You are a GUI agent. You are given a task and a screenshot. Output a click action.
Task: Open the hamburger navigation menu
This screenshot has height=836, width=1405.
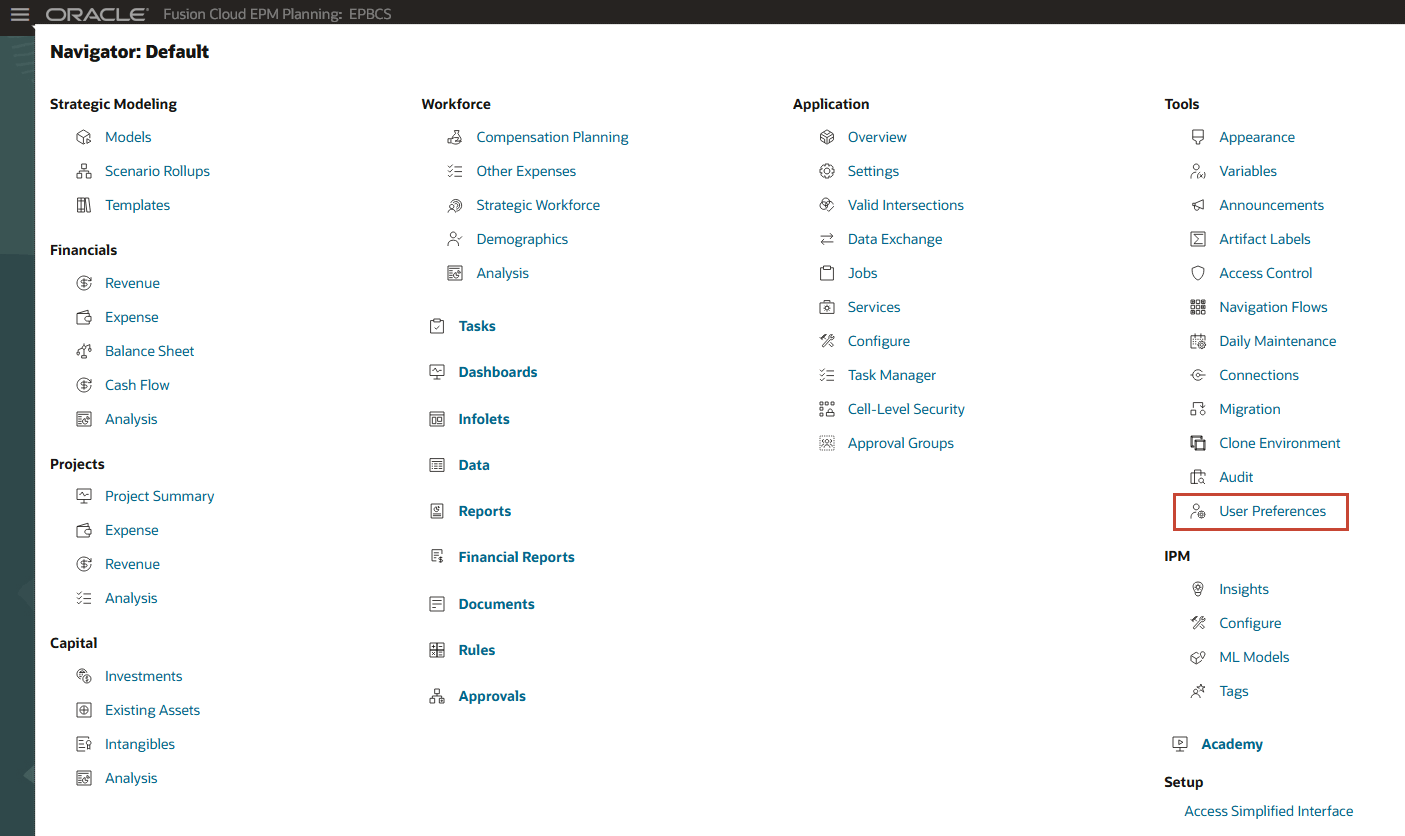(17, 14)
